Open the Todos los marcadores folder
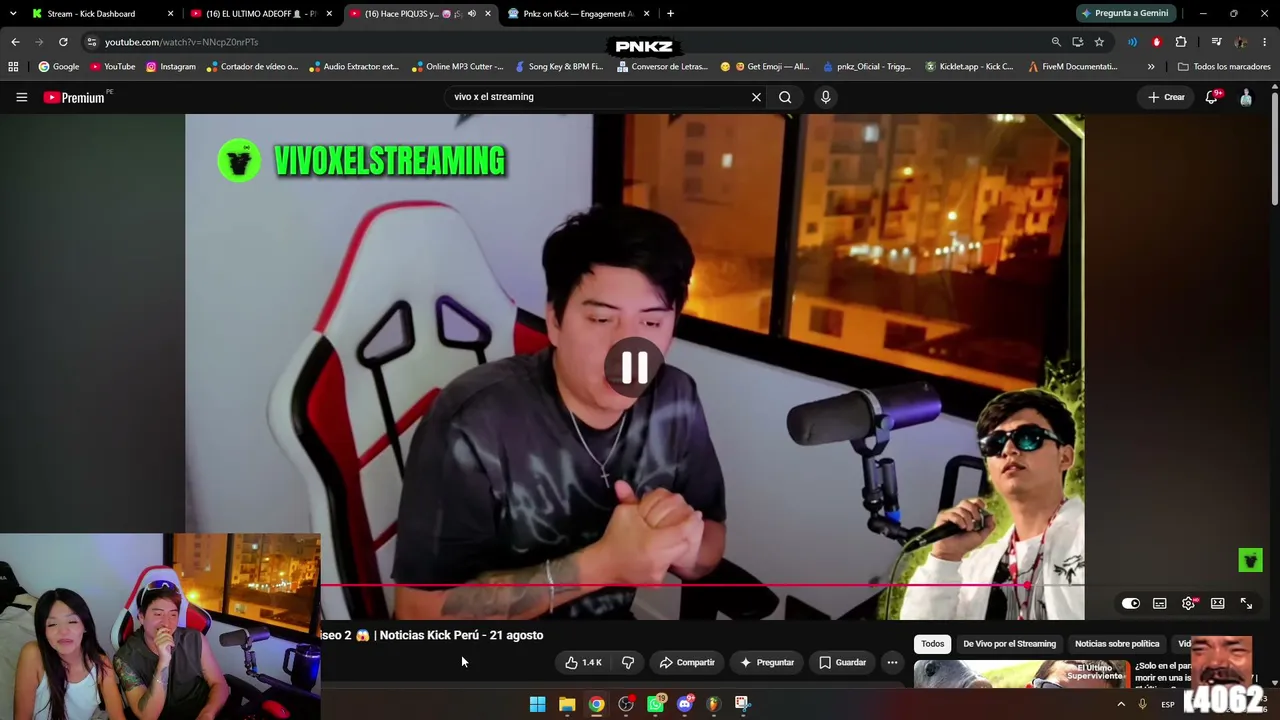The height and width of the screenshot is (720, 1280). [1224, 67]
